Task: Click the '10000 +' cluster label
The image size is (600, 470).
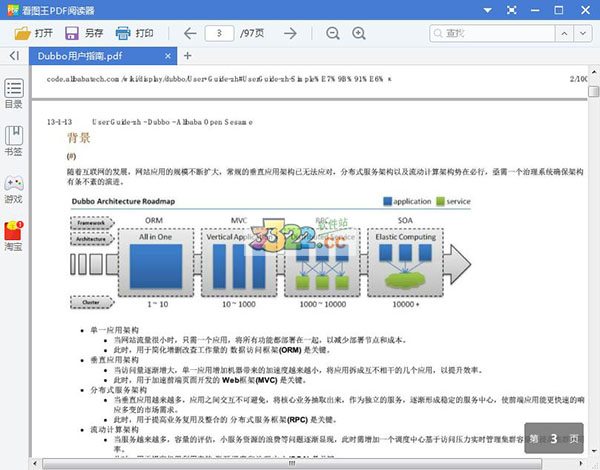Action: [x=406, y=304]
